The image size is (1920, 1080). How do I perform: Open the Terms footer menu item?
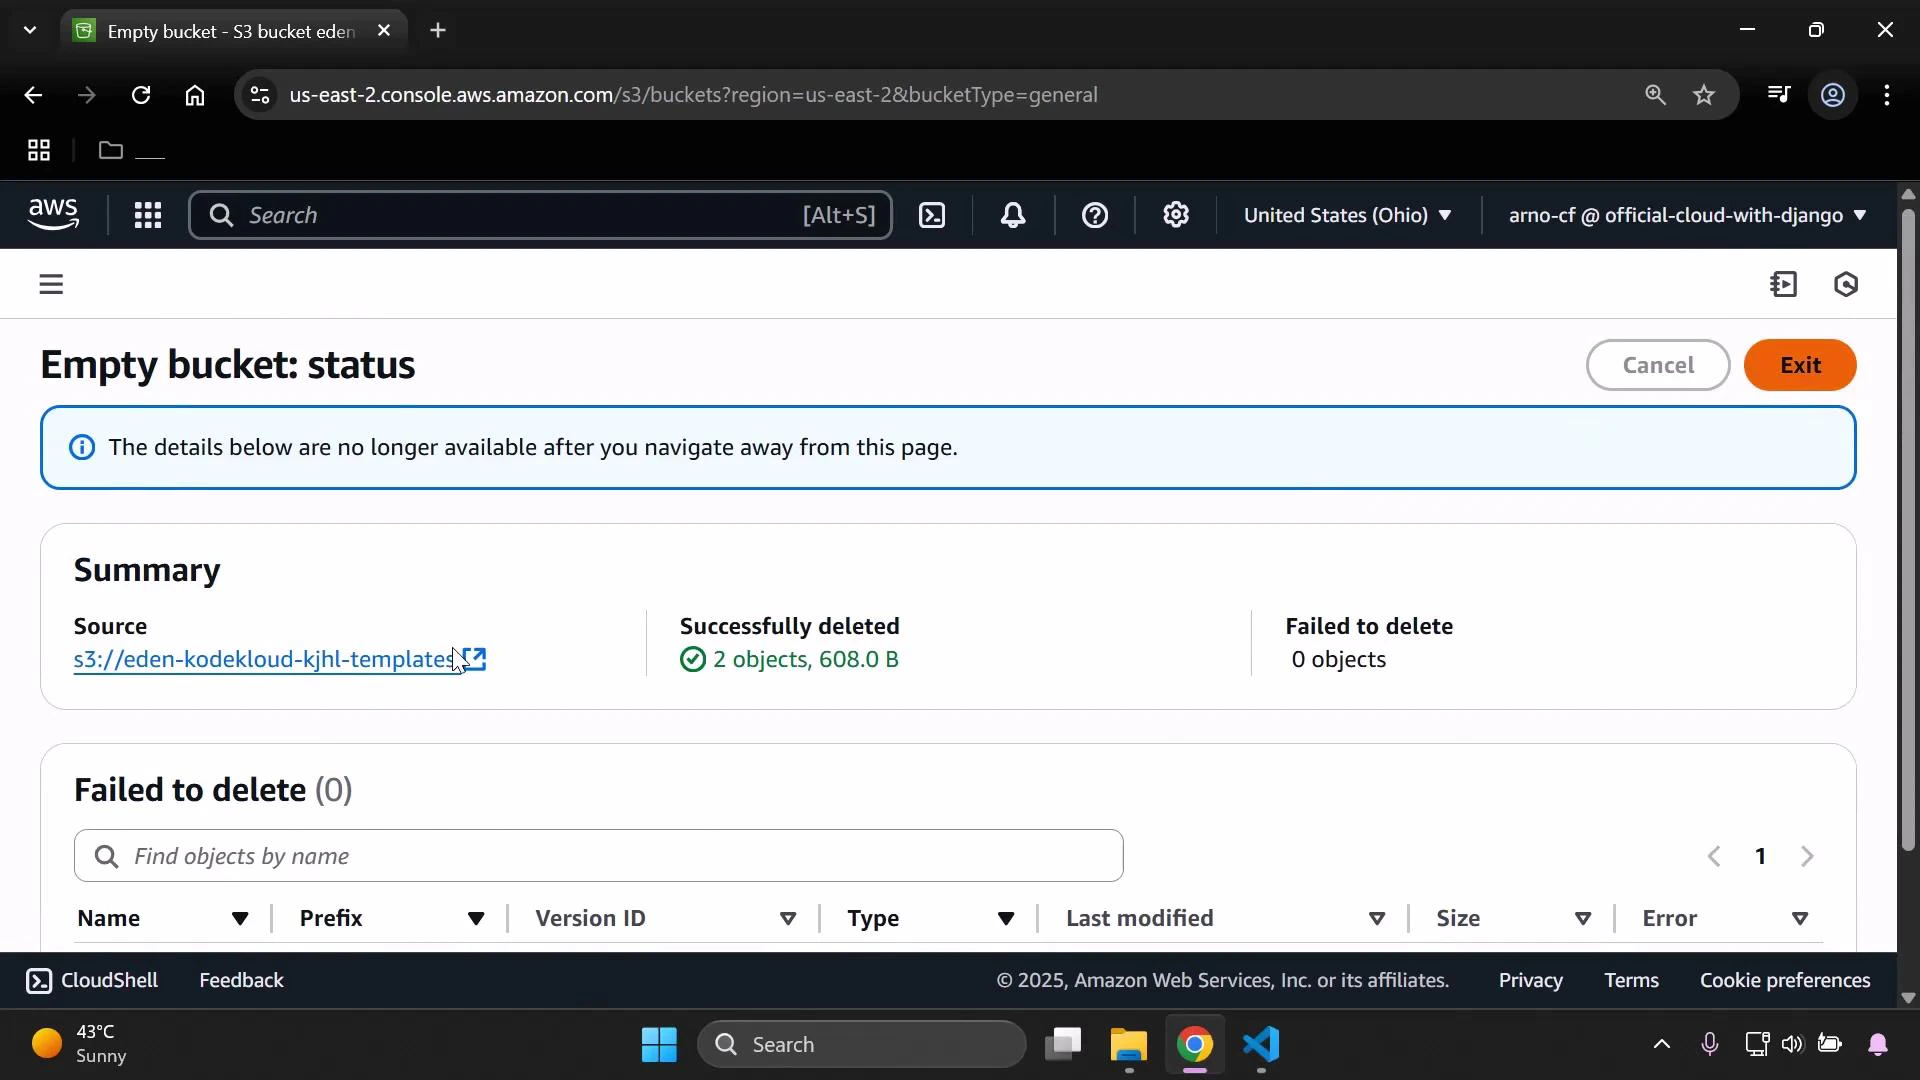[1632, 980]
